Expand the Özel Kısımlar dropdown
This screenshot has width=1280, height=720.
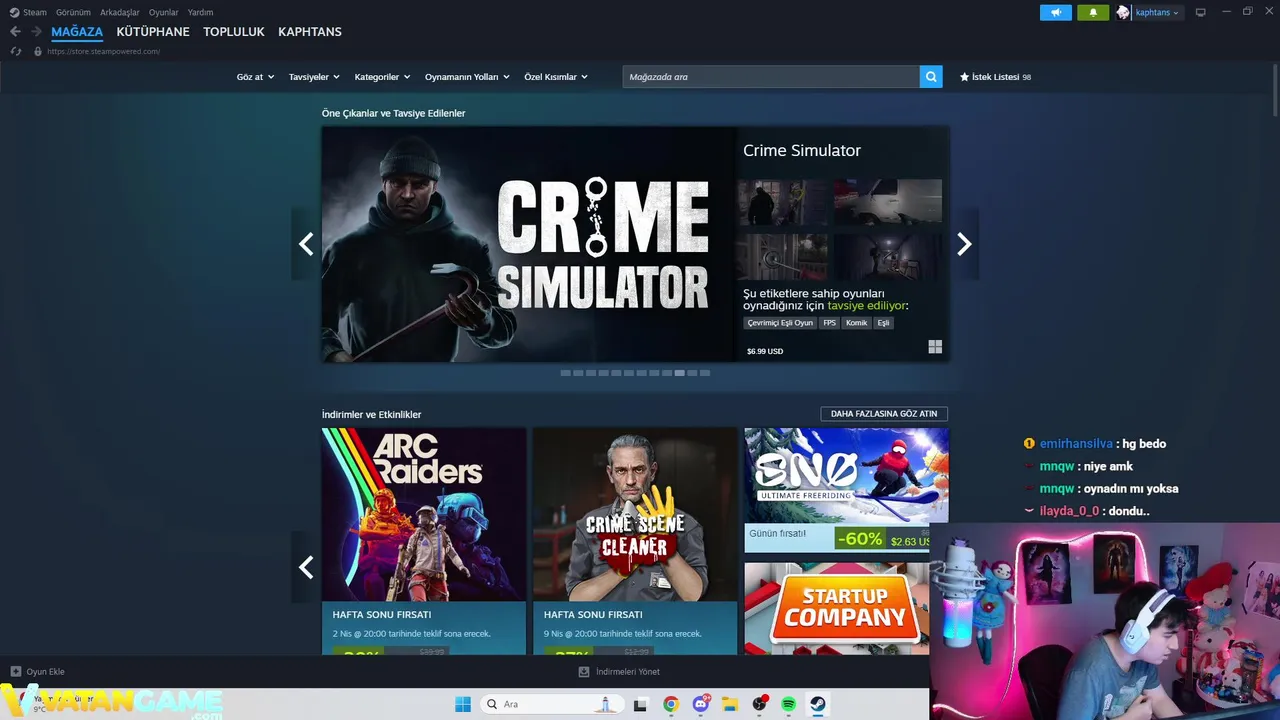tap(556, 77)
